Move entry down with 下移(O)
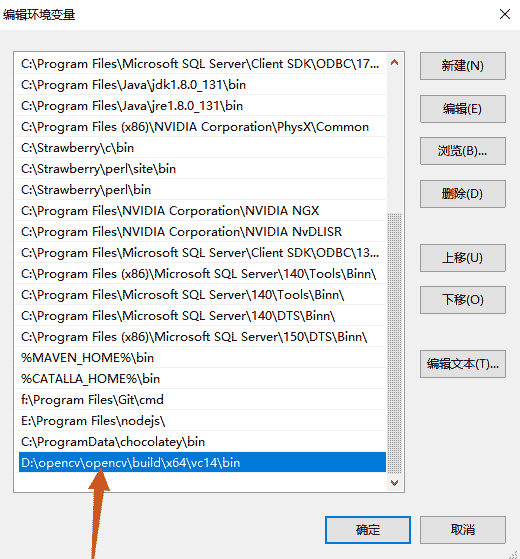Image resolution: width=520 pixels, height=559 pixels. tap(463, 300)
